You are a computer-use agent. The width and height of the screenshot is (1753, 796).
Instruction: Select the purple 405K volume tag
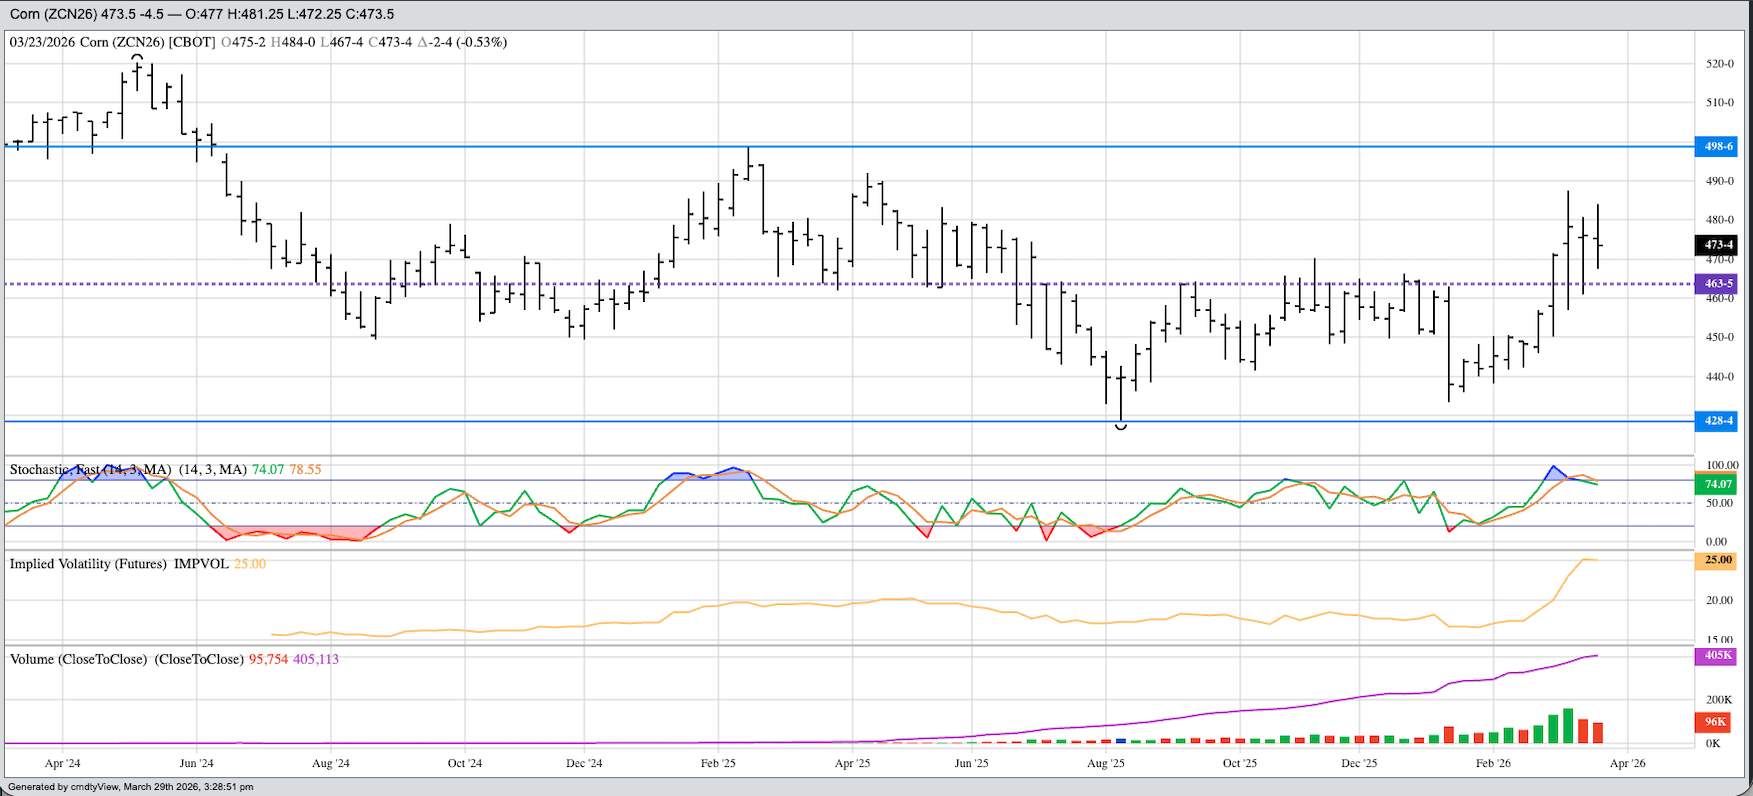coord(1718,656)
